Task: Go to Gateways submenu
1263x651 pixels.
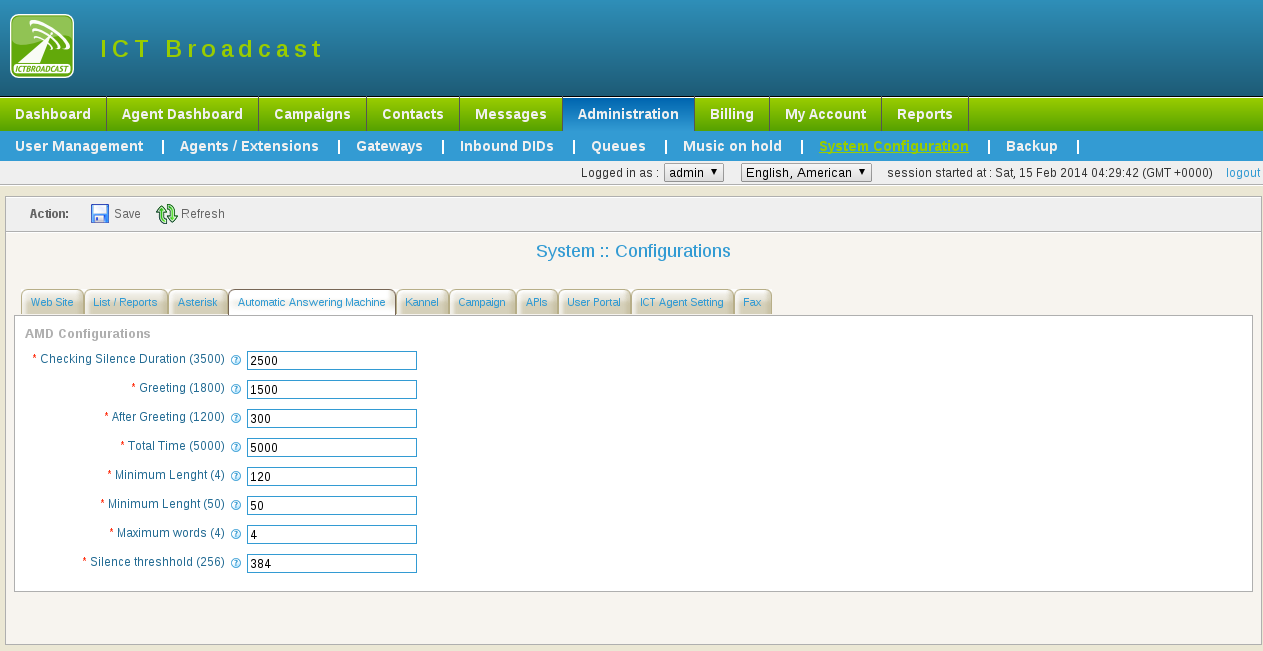Action: [389, 146]
